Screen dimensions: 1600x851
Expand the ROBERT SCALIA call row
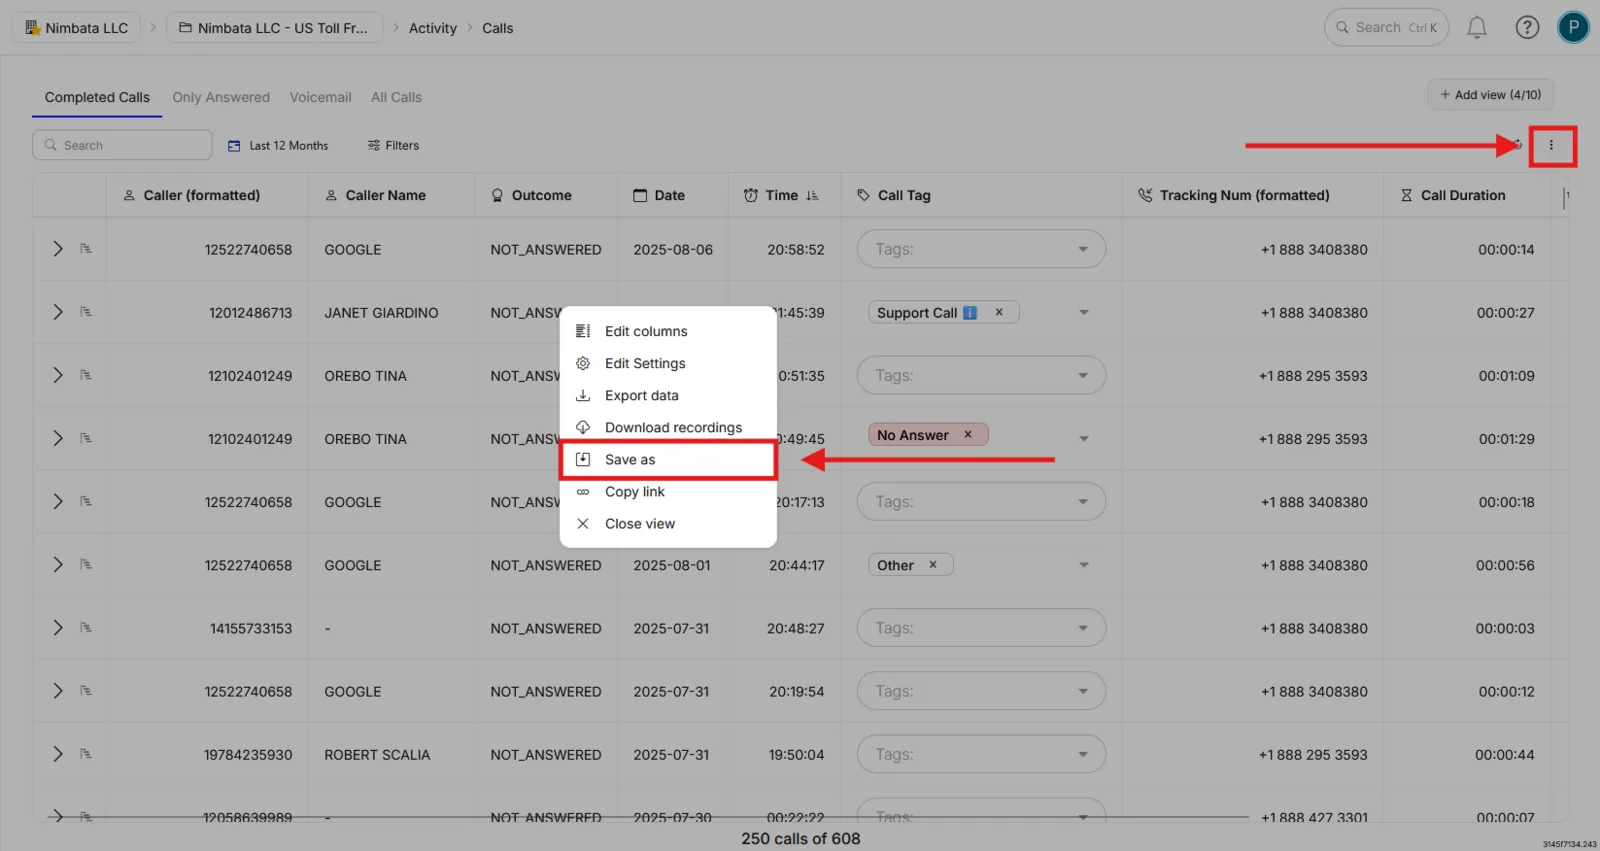58,754
